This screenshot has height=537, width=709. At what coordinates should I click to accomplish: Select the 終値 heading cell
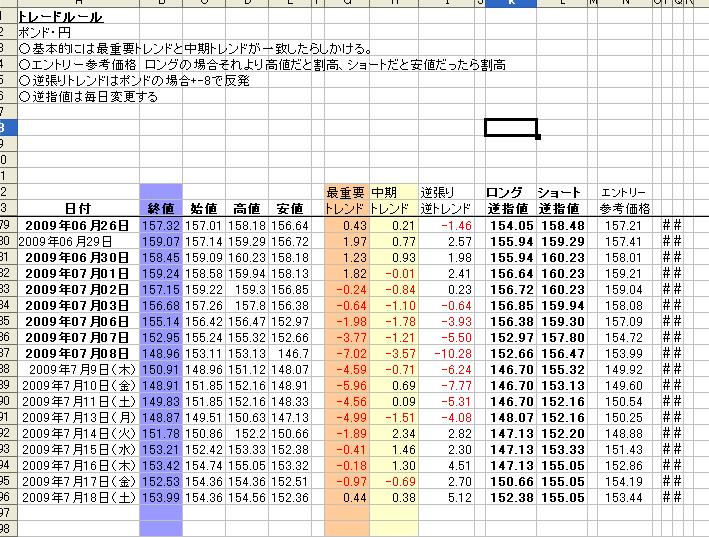click(x=161, y=208)
